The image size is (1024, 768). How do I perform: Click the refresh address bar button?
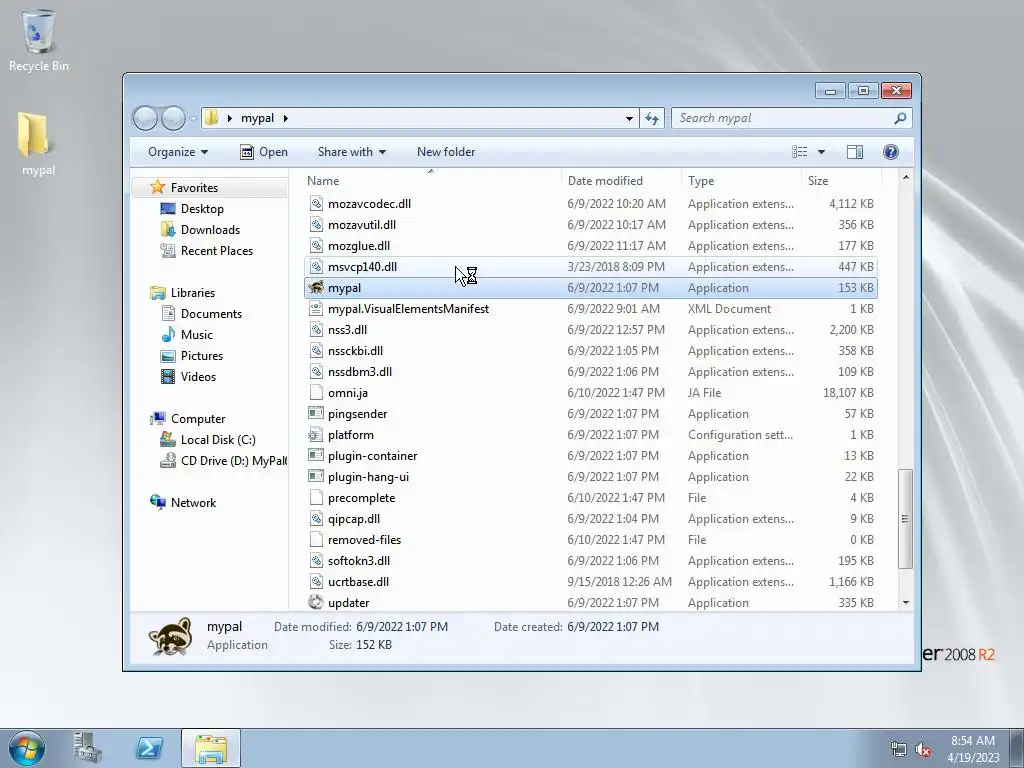(x=652, y=118)
